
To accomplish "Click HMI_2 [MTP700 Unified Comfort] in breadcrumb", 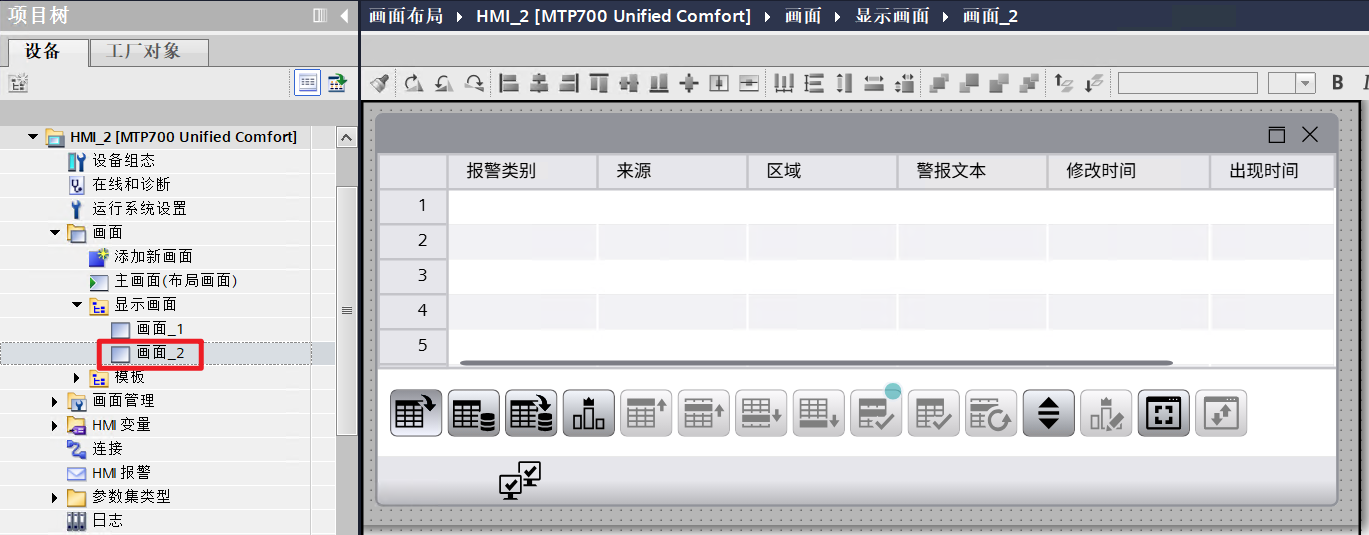I will 614,16.
